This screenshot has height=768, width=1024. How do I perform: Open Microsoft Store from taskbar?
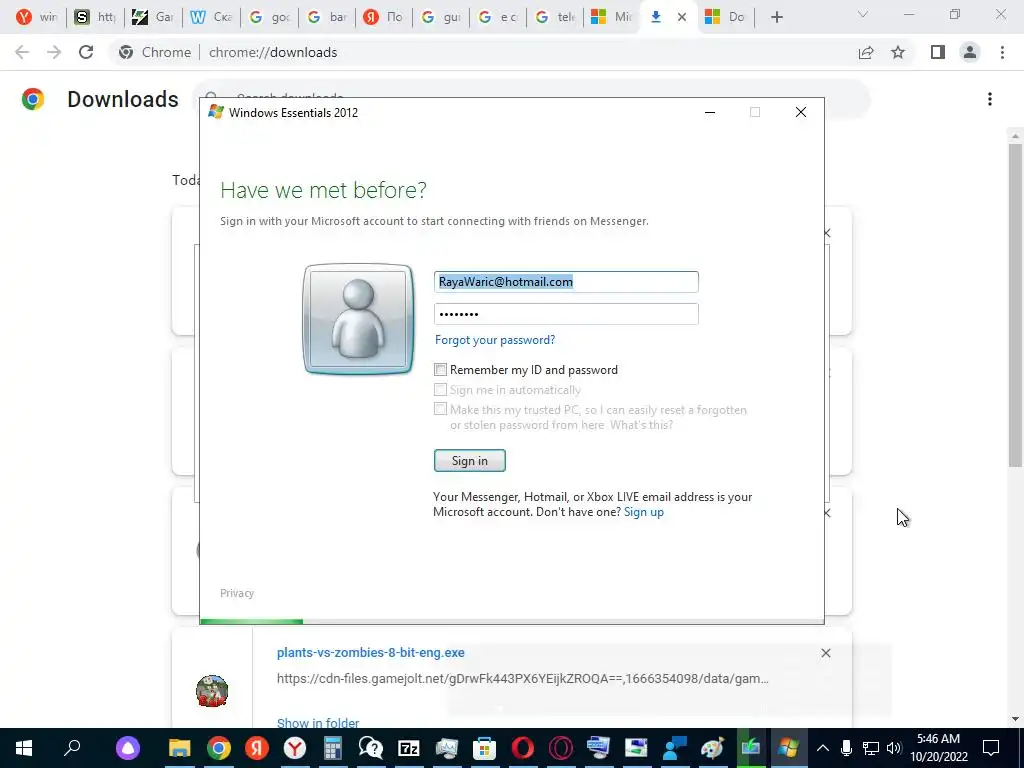tap(485, 748)
